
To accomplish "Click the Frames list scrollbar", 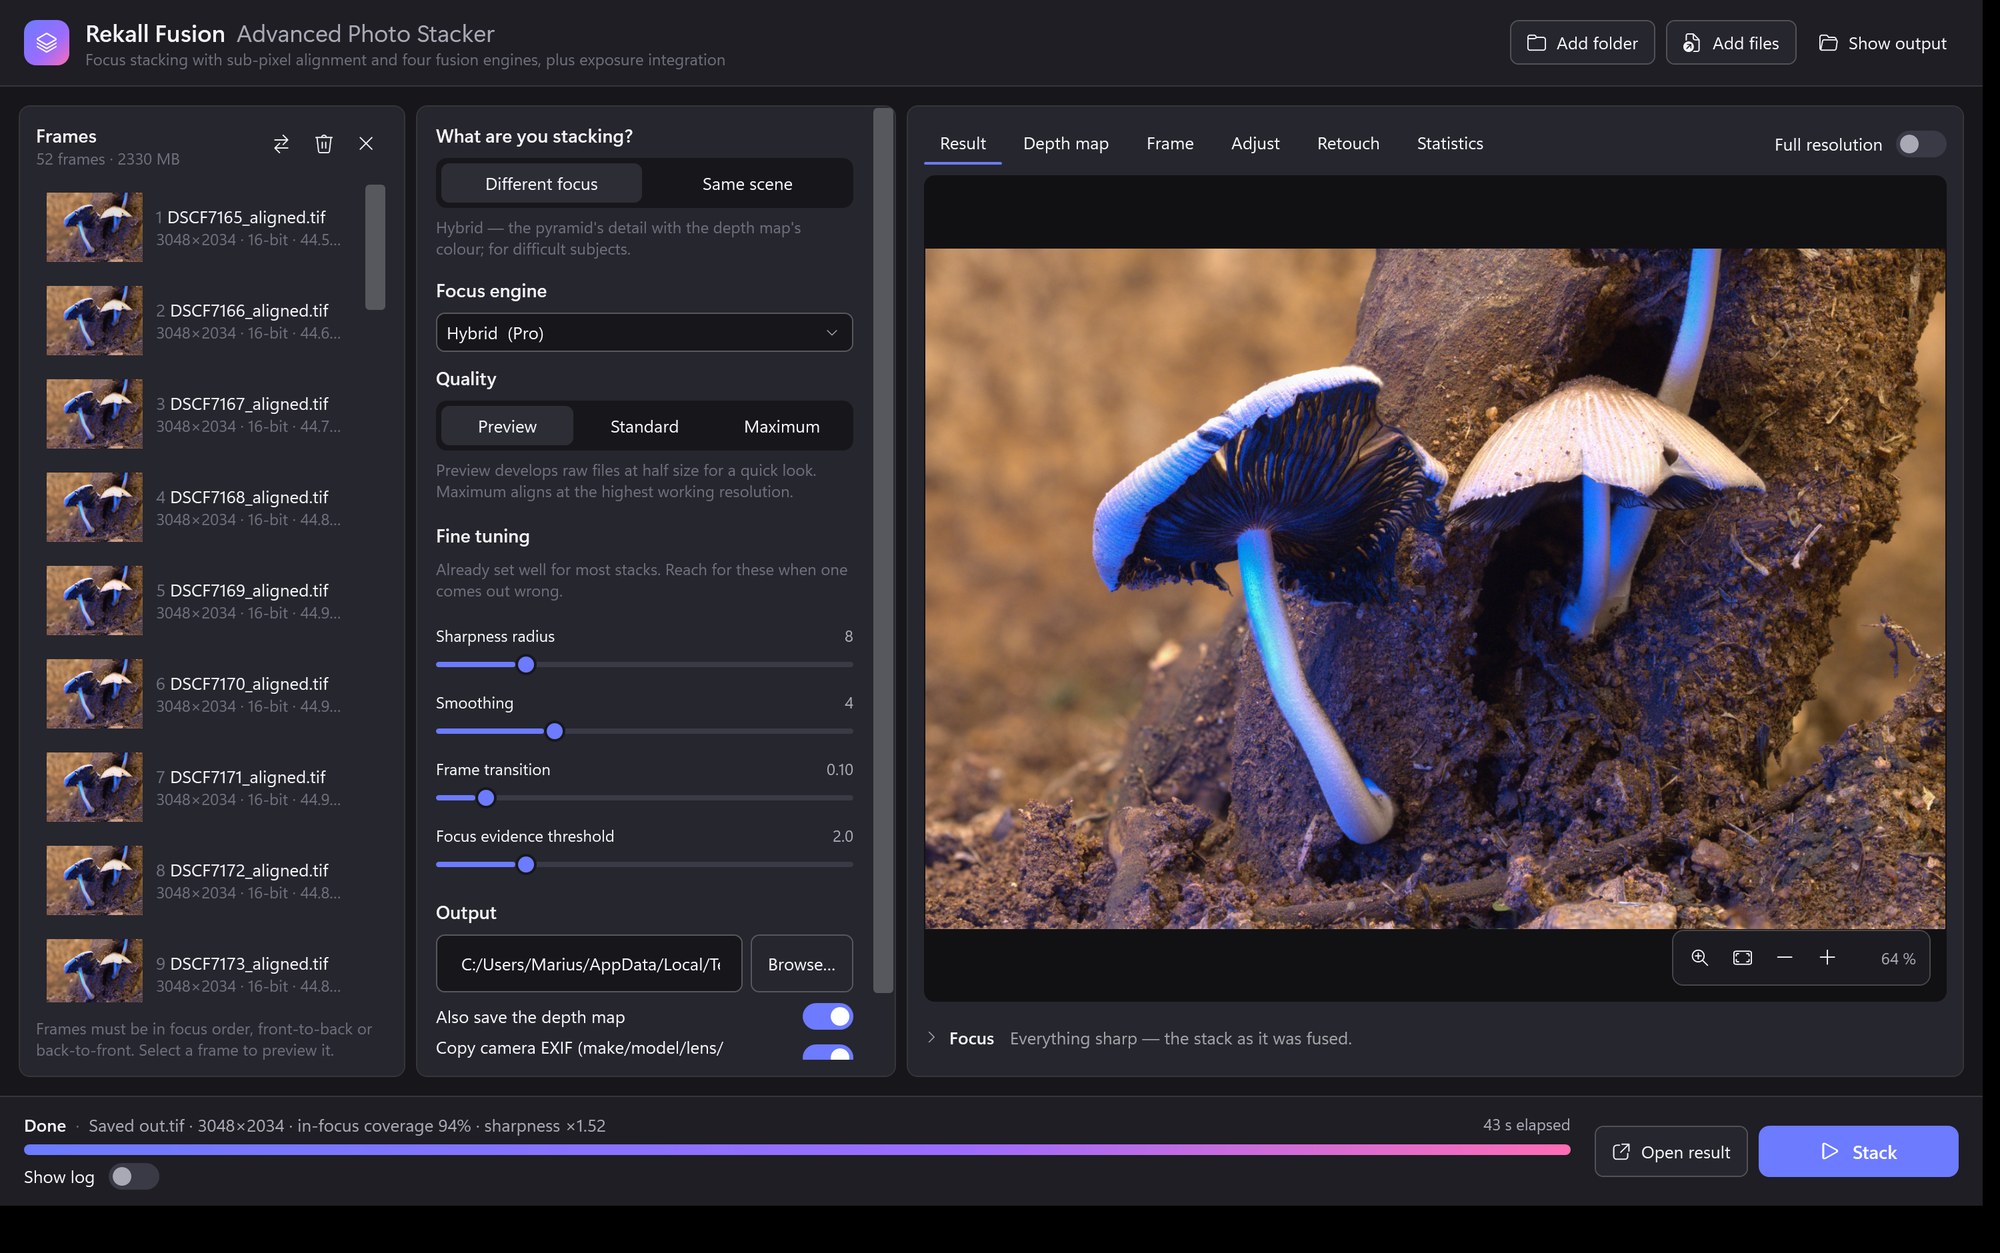I will coord(375,247).
